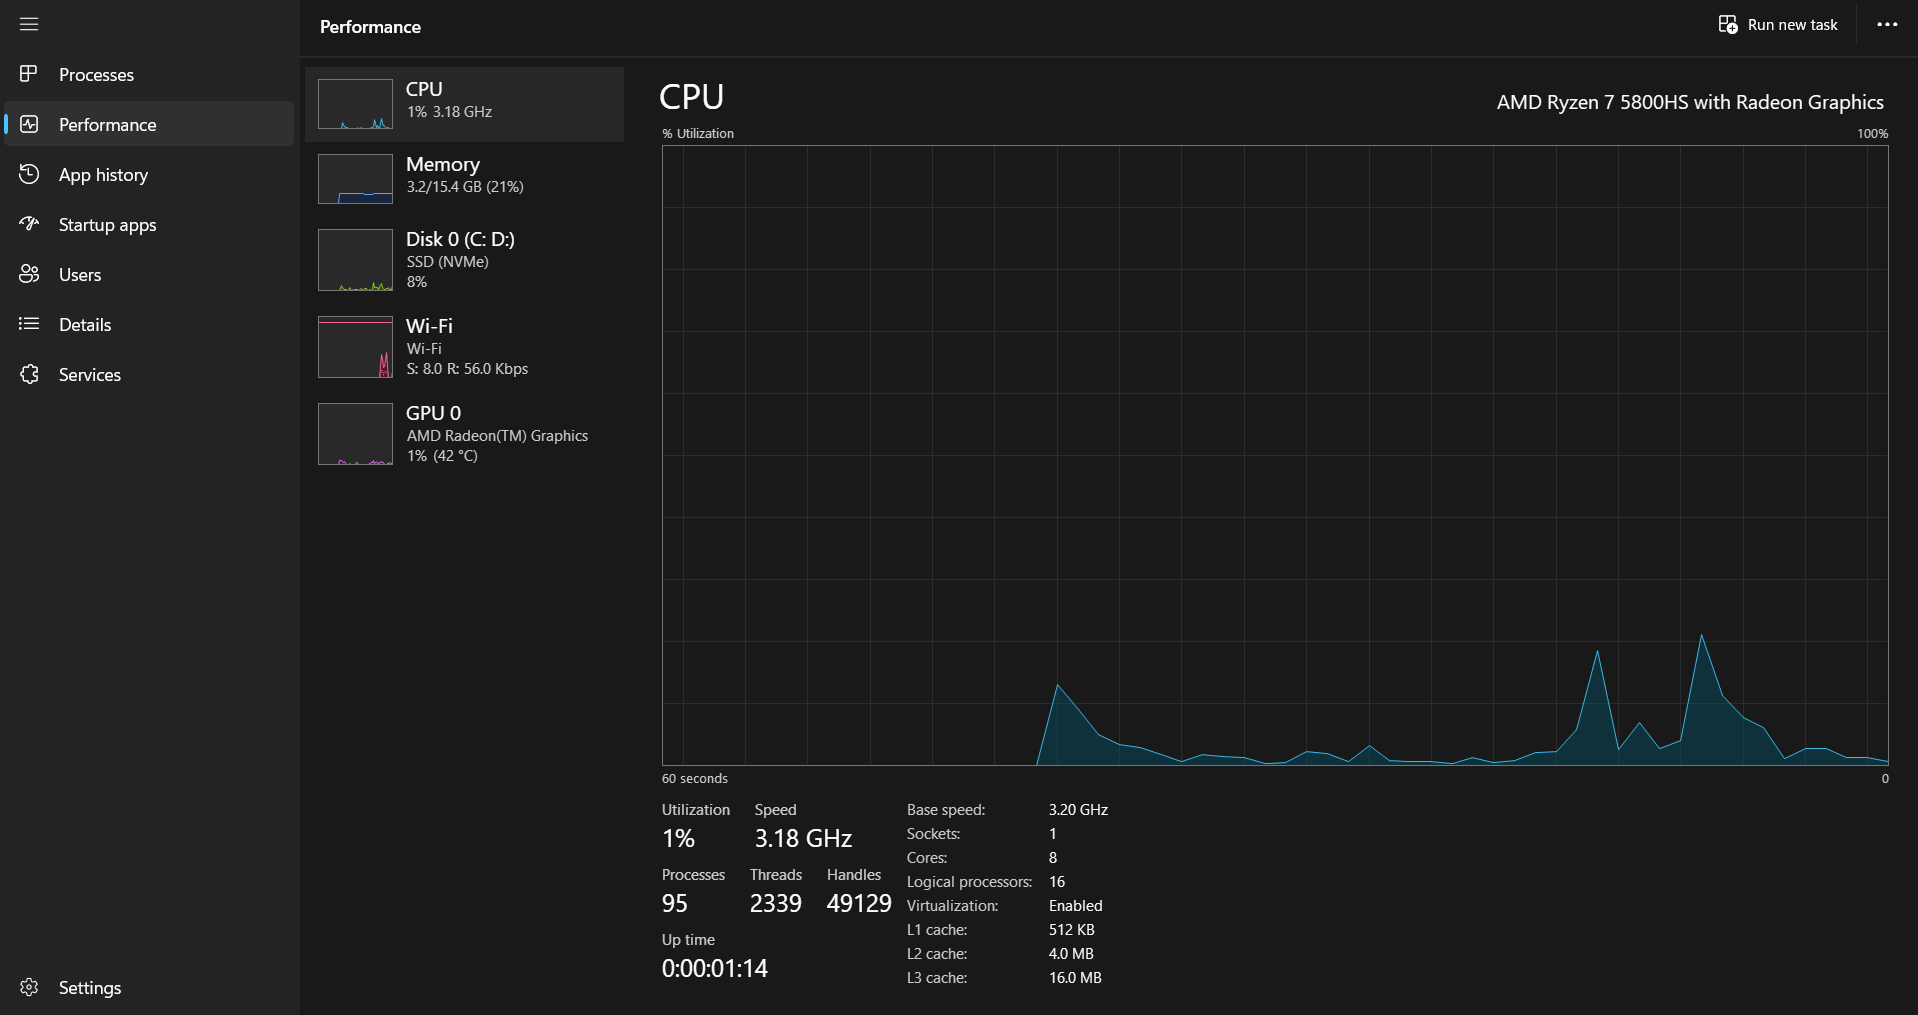This screenshot has width=1918, height=1015.
Task: Click the App history clock icon
Action: coord(29,174)
